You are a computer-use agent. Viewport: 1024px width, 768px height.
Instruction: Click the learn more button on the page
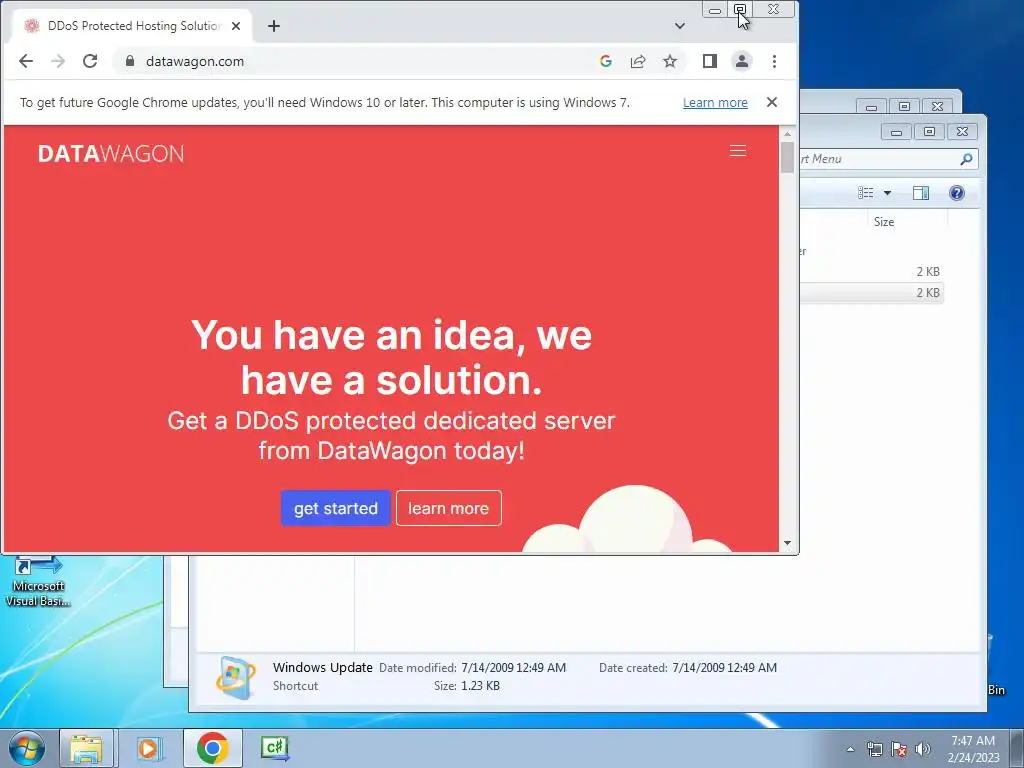pyautogui.click(x=449, y=508)
